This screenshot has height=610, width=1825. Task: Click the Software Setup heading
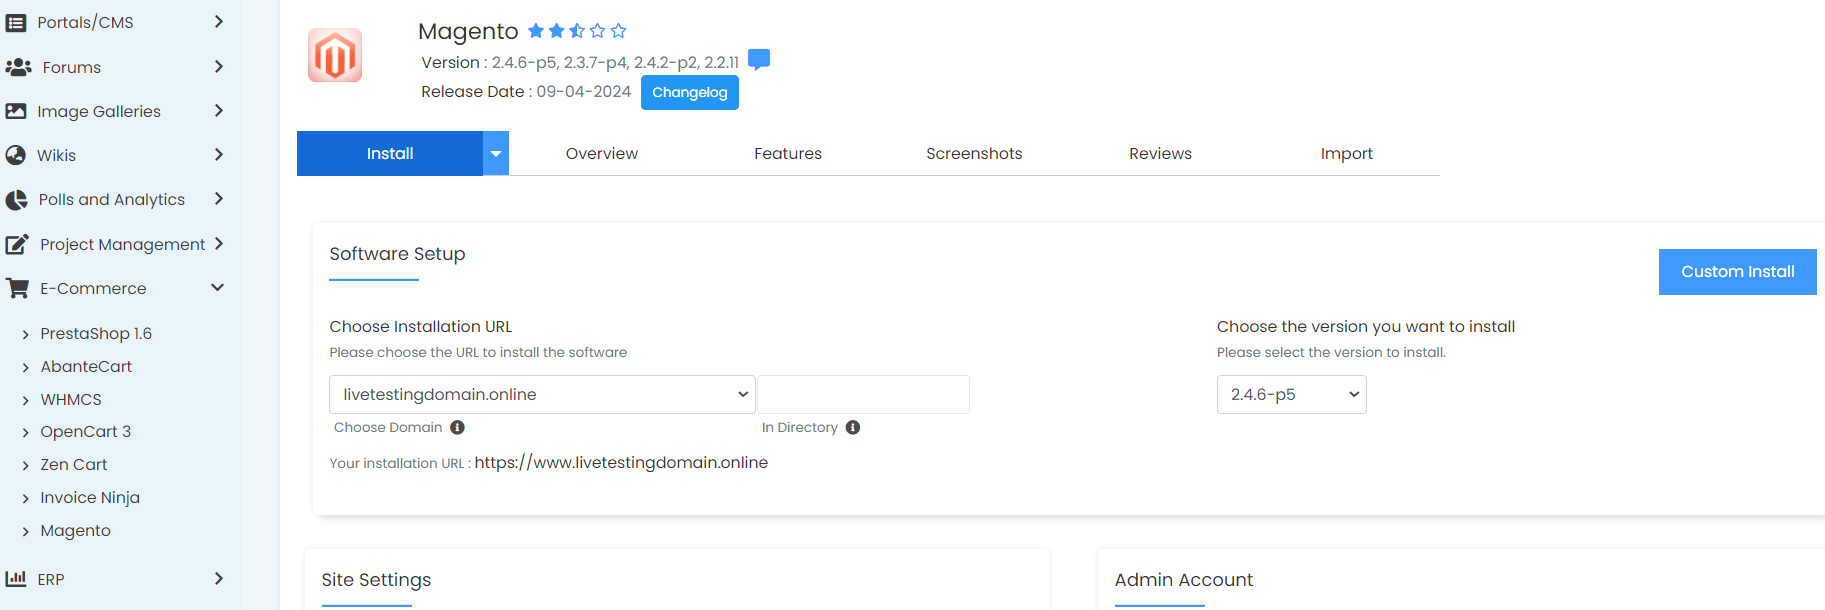tap(397, 254)
